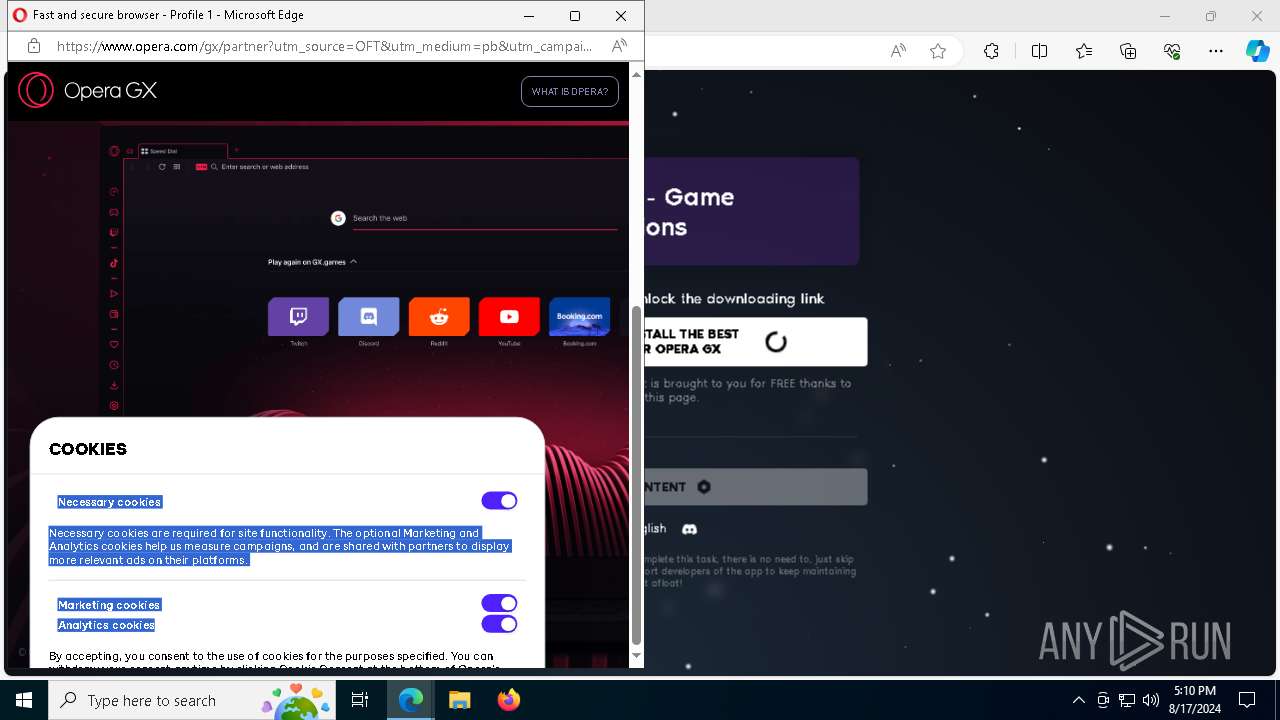Click Read aloud icon in Opera popup address bar

coord(619,46)
